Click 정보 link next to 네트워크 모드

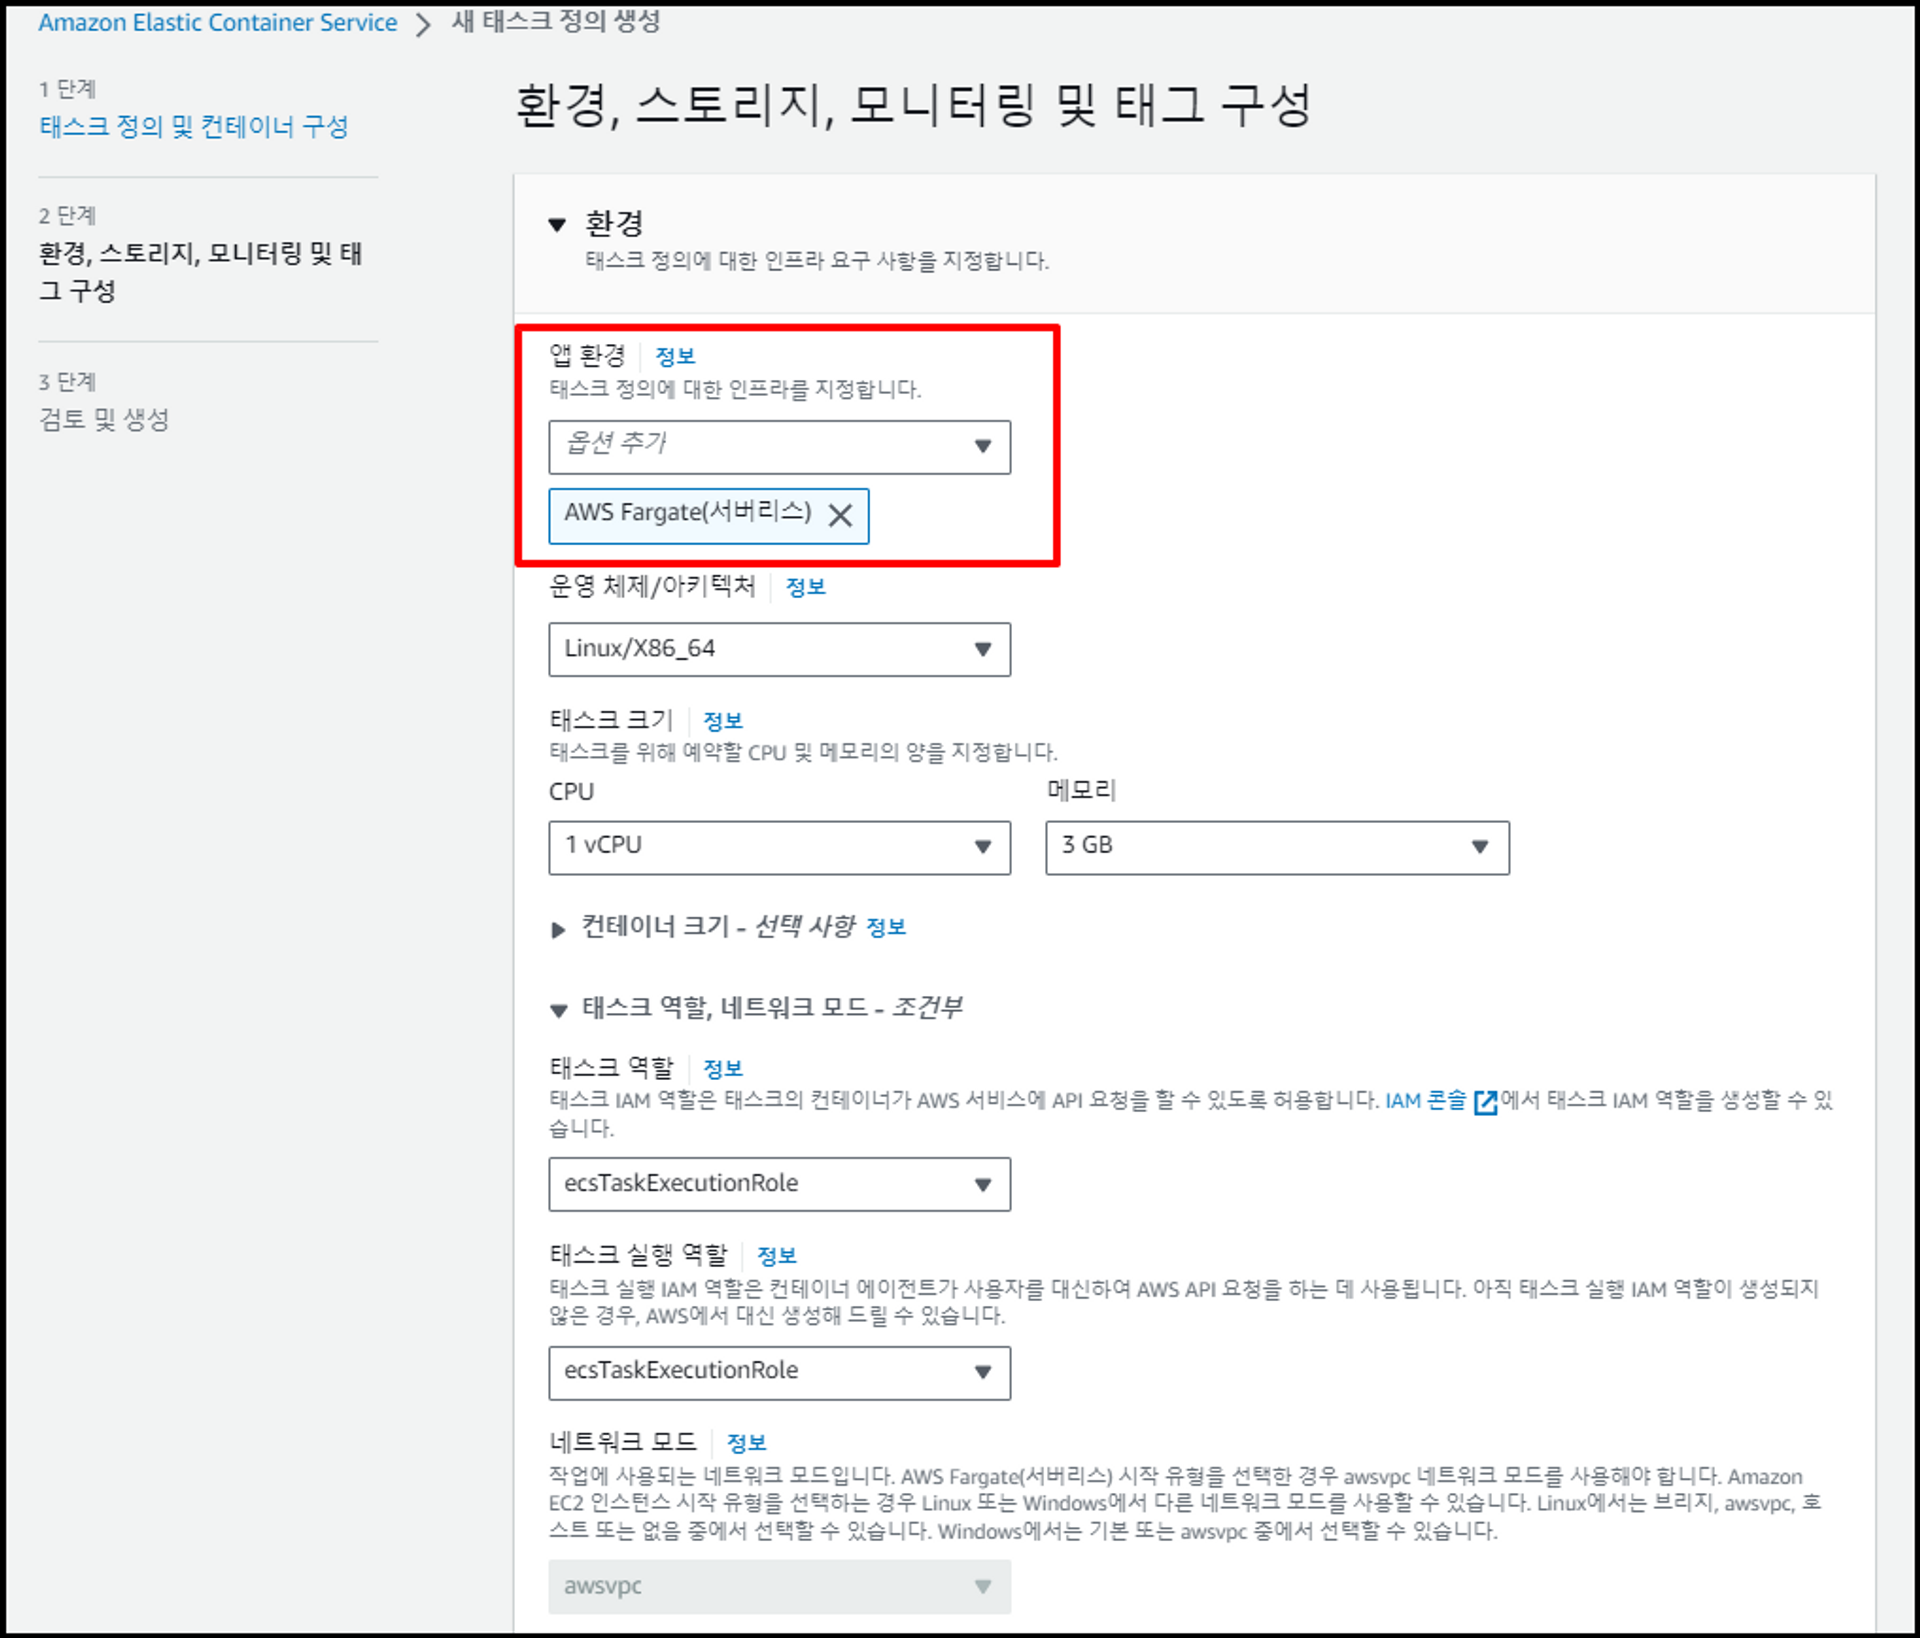point(746,1443)
